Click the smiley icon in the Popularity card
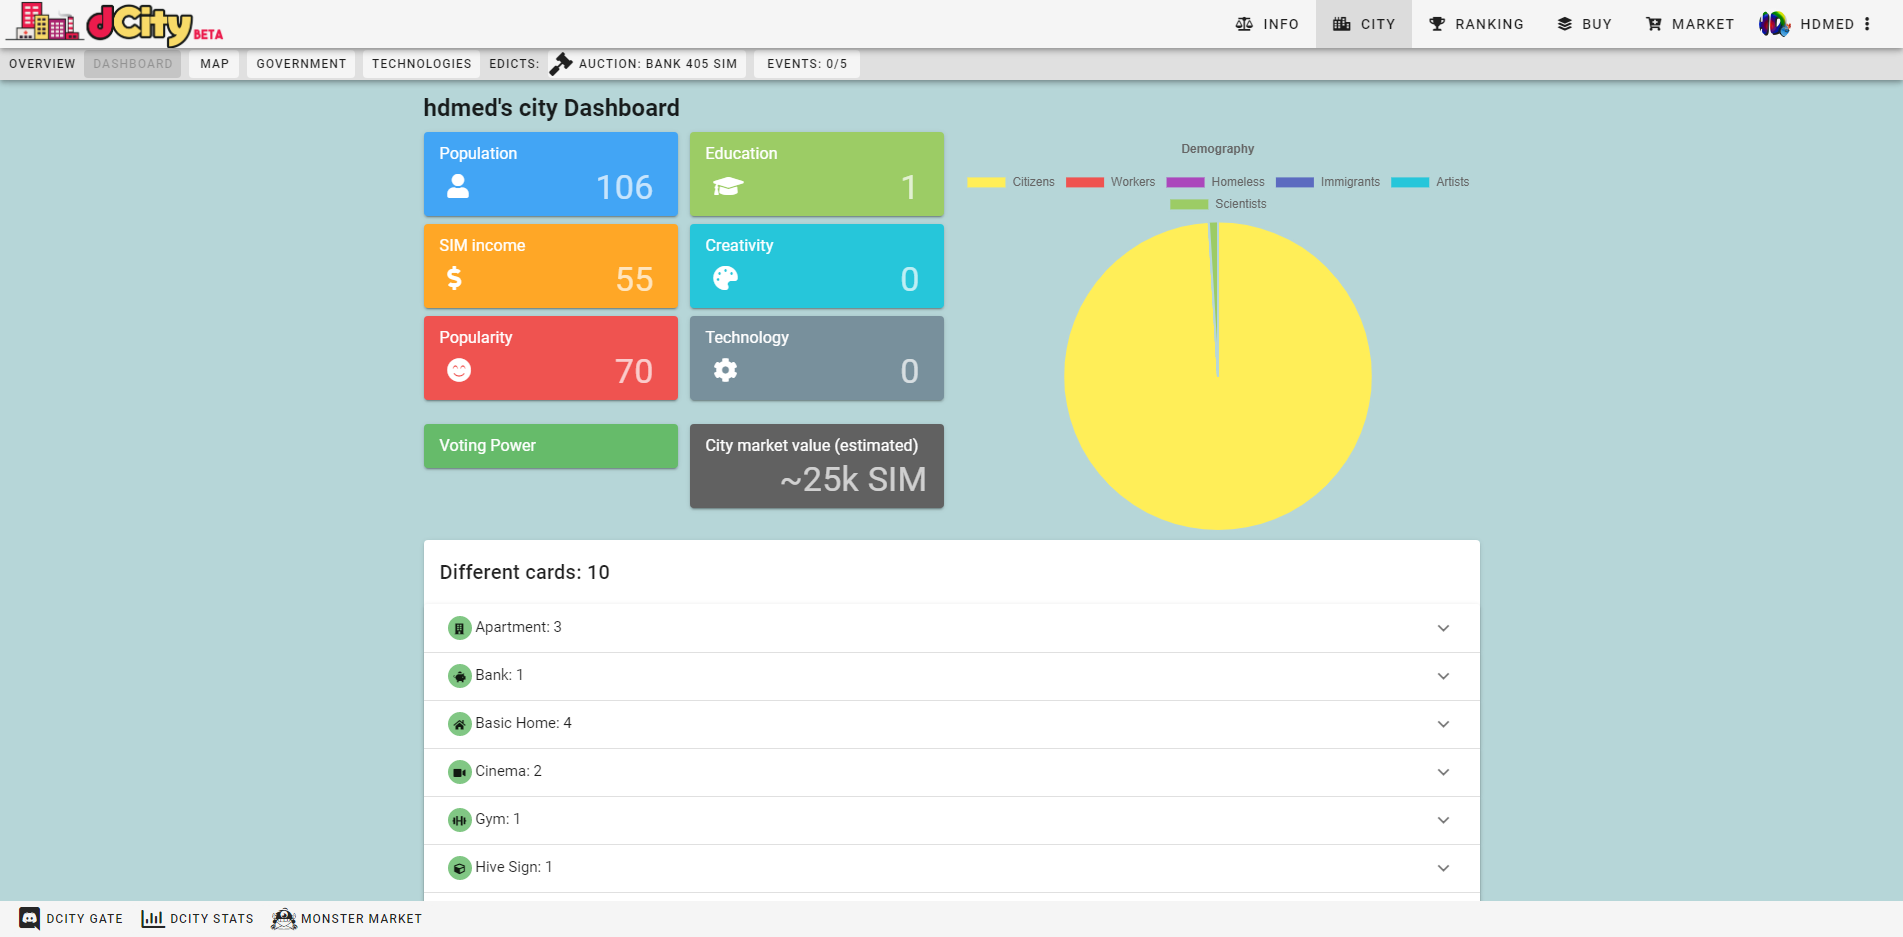1903x937 pixels. coord(459,370)
